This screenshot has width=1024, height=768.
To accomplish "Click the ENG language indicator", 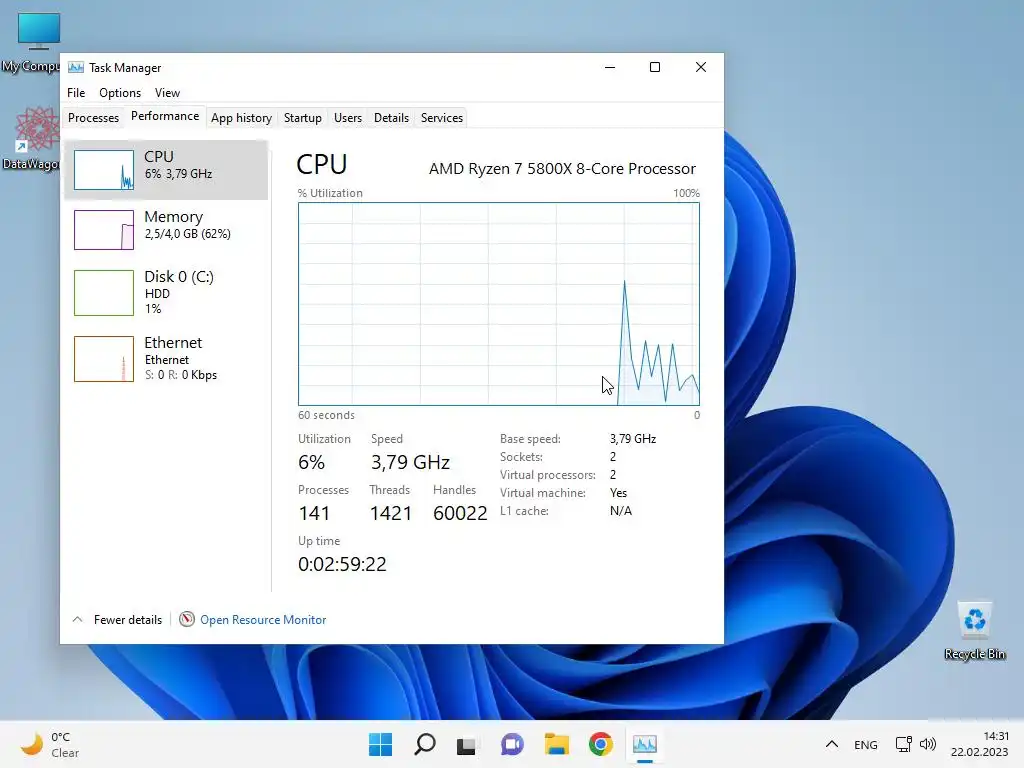I will (865, 744).
